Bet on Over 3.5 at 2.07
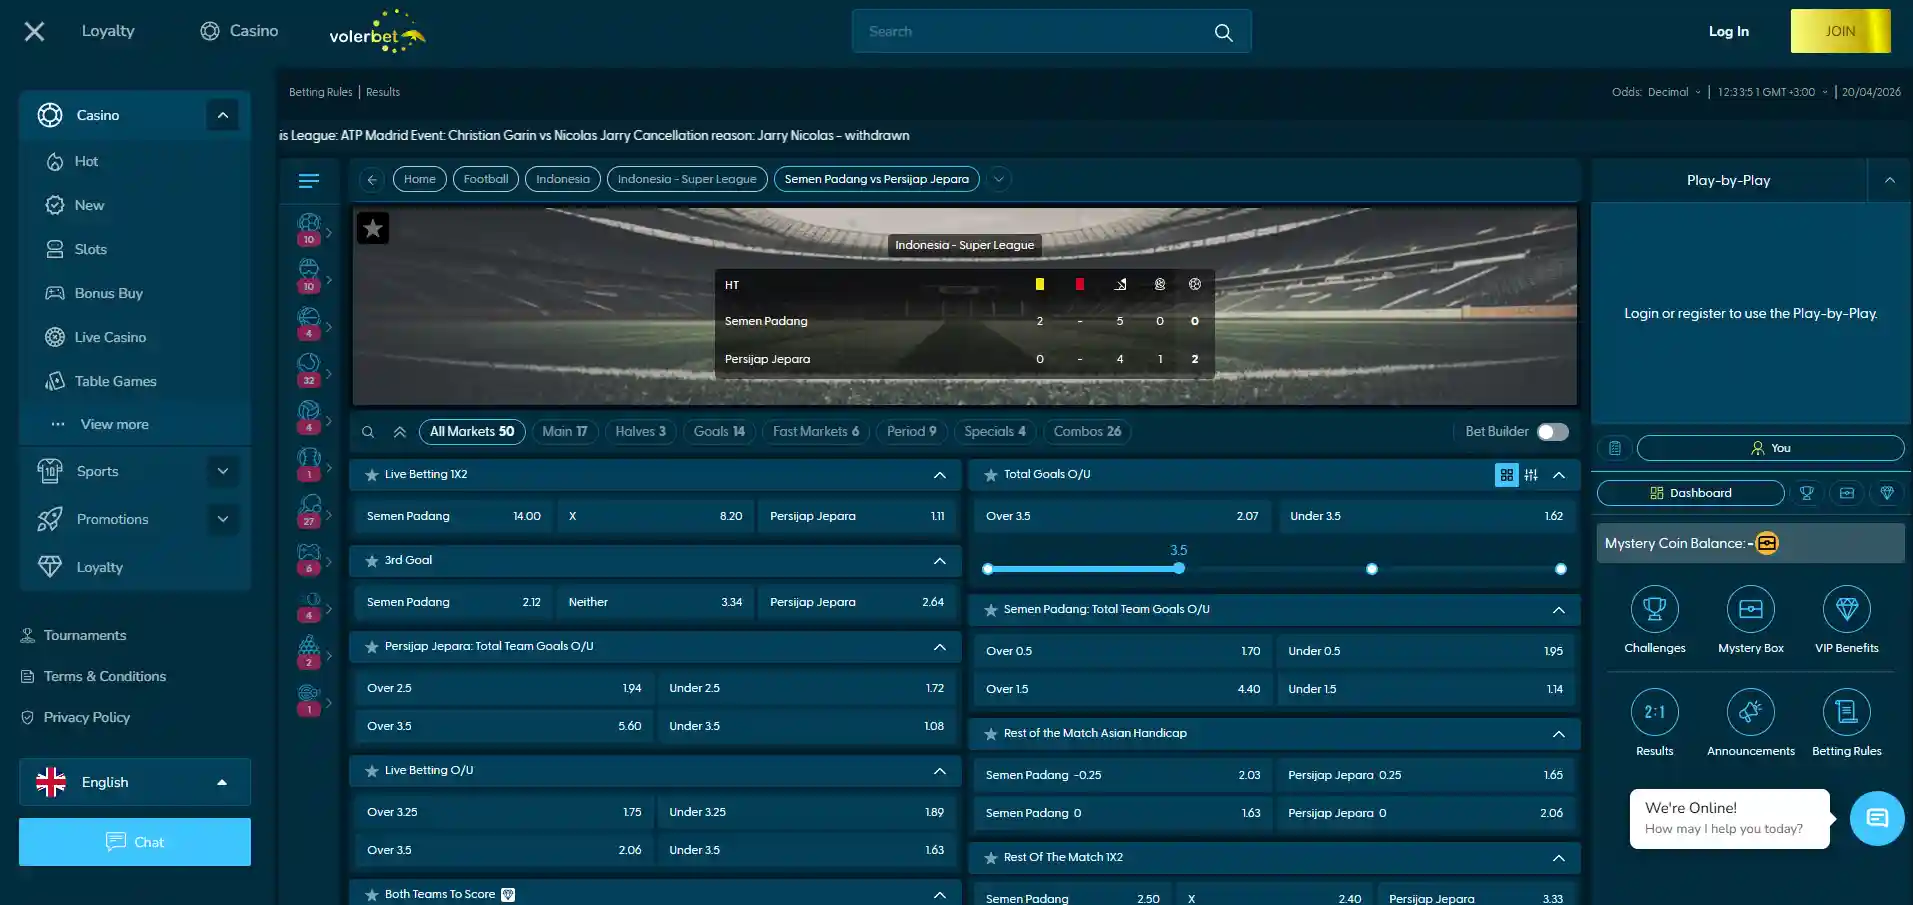The image size is (1913, 905). [1122, 517]
